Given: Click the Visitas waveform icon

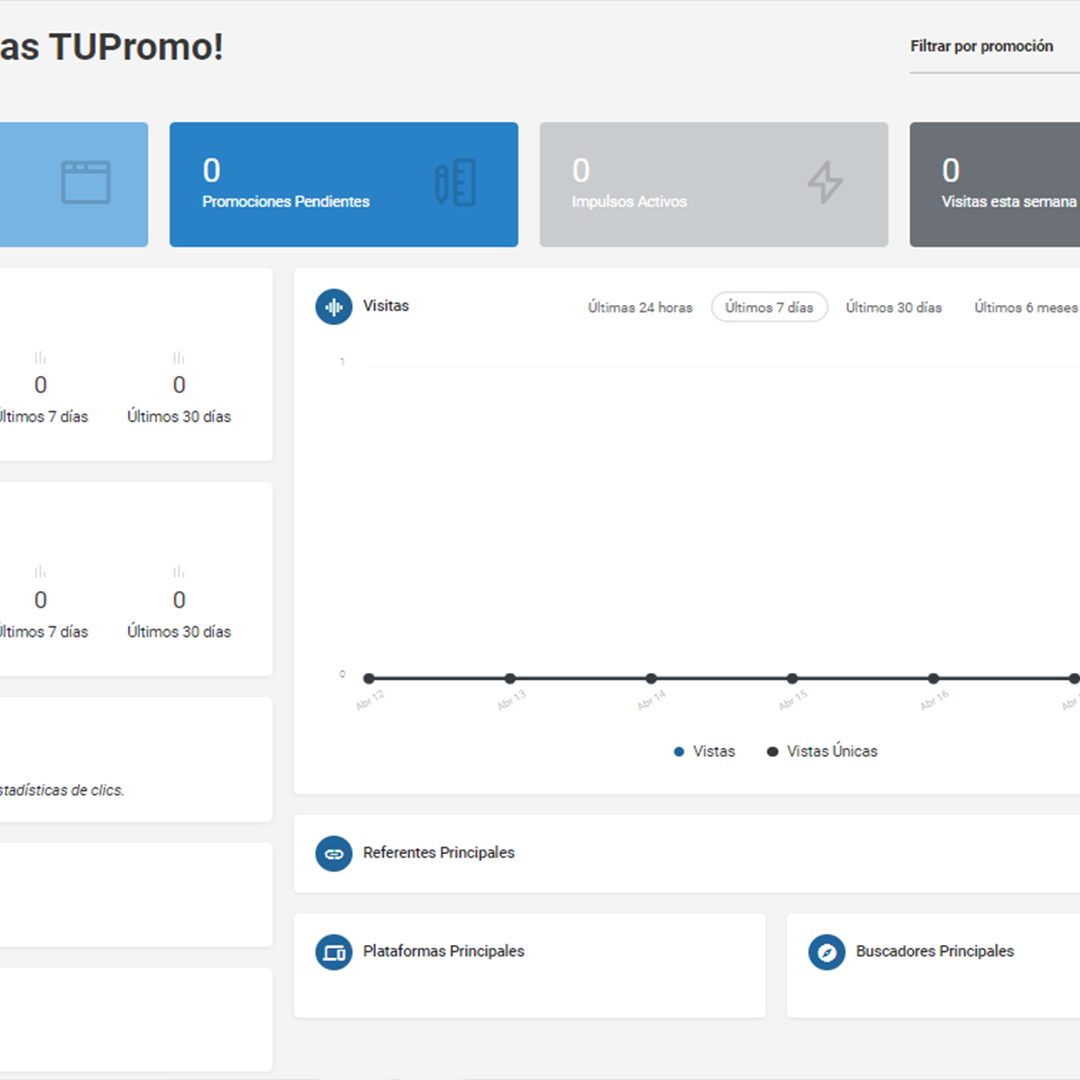Looking at the screenshot, I should [333, 307].
